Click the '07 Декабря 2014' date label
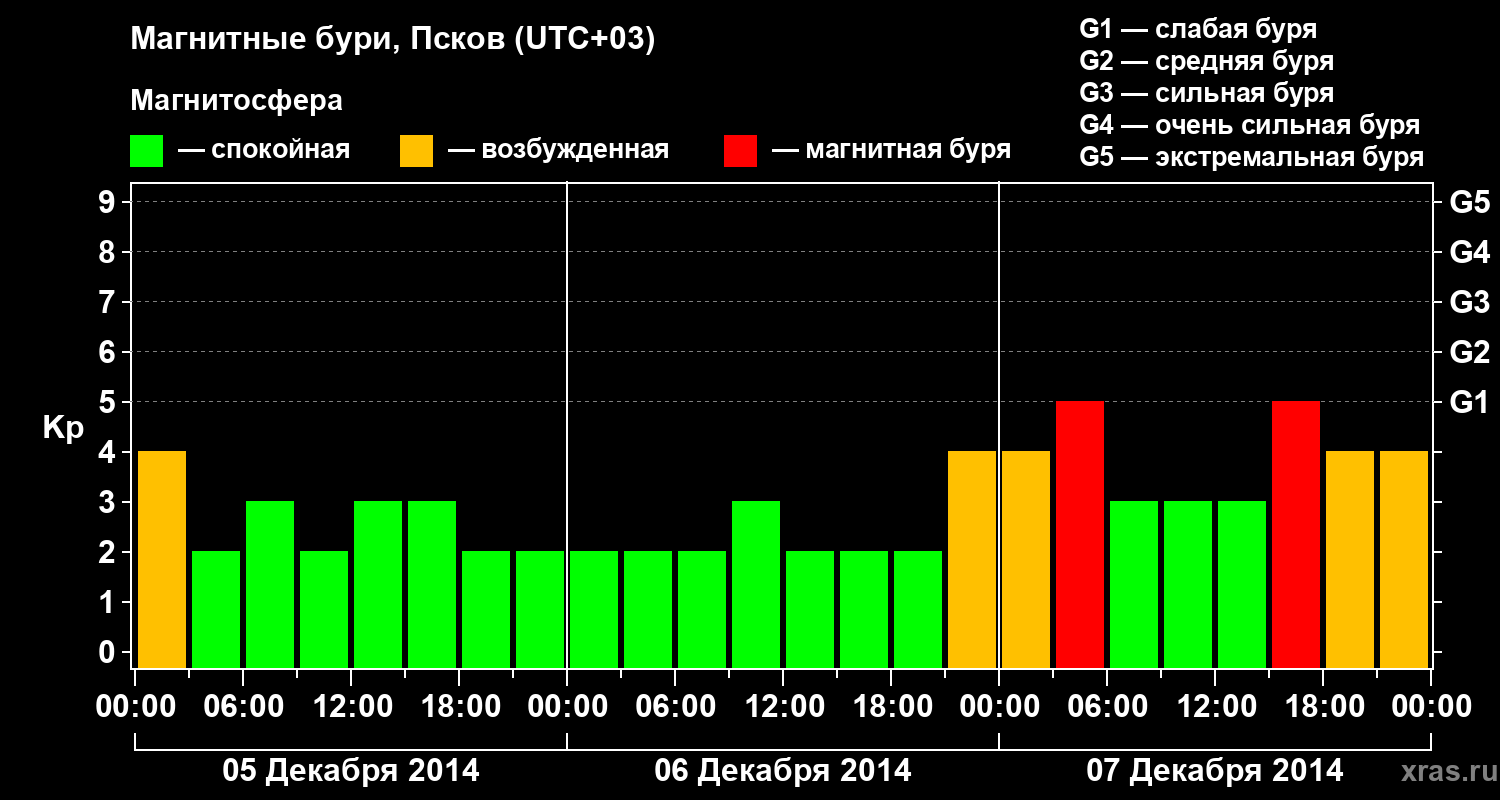The width and height of the screenshot is (1500, 800). coord(1215,771)
